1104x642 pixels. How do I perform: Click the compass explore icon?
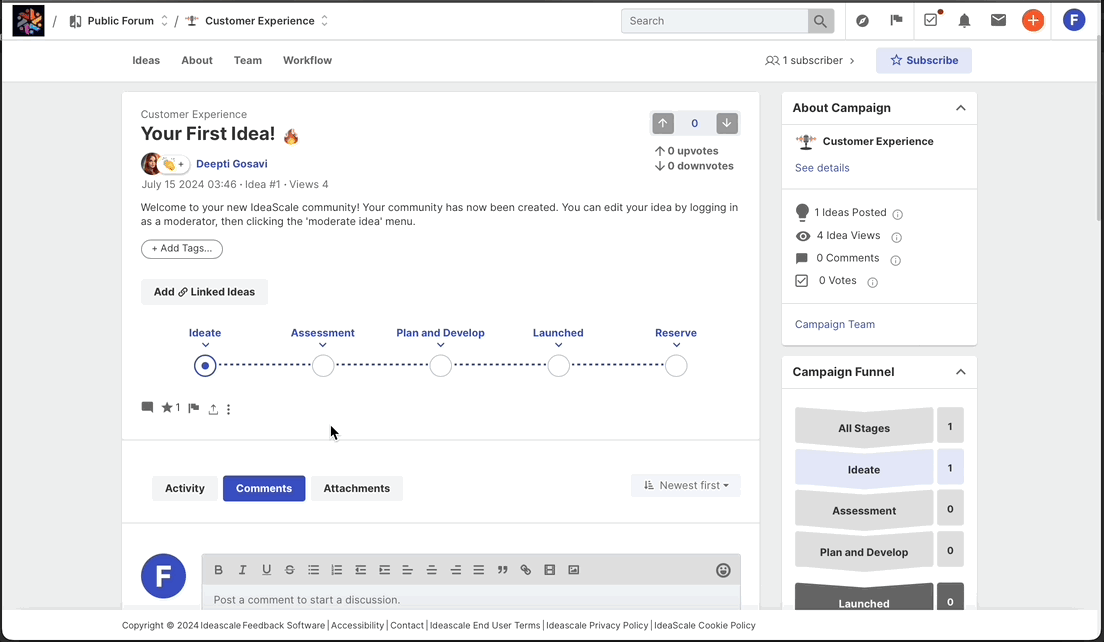862,19
